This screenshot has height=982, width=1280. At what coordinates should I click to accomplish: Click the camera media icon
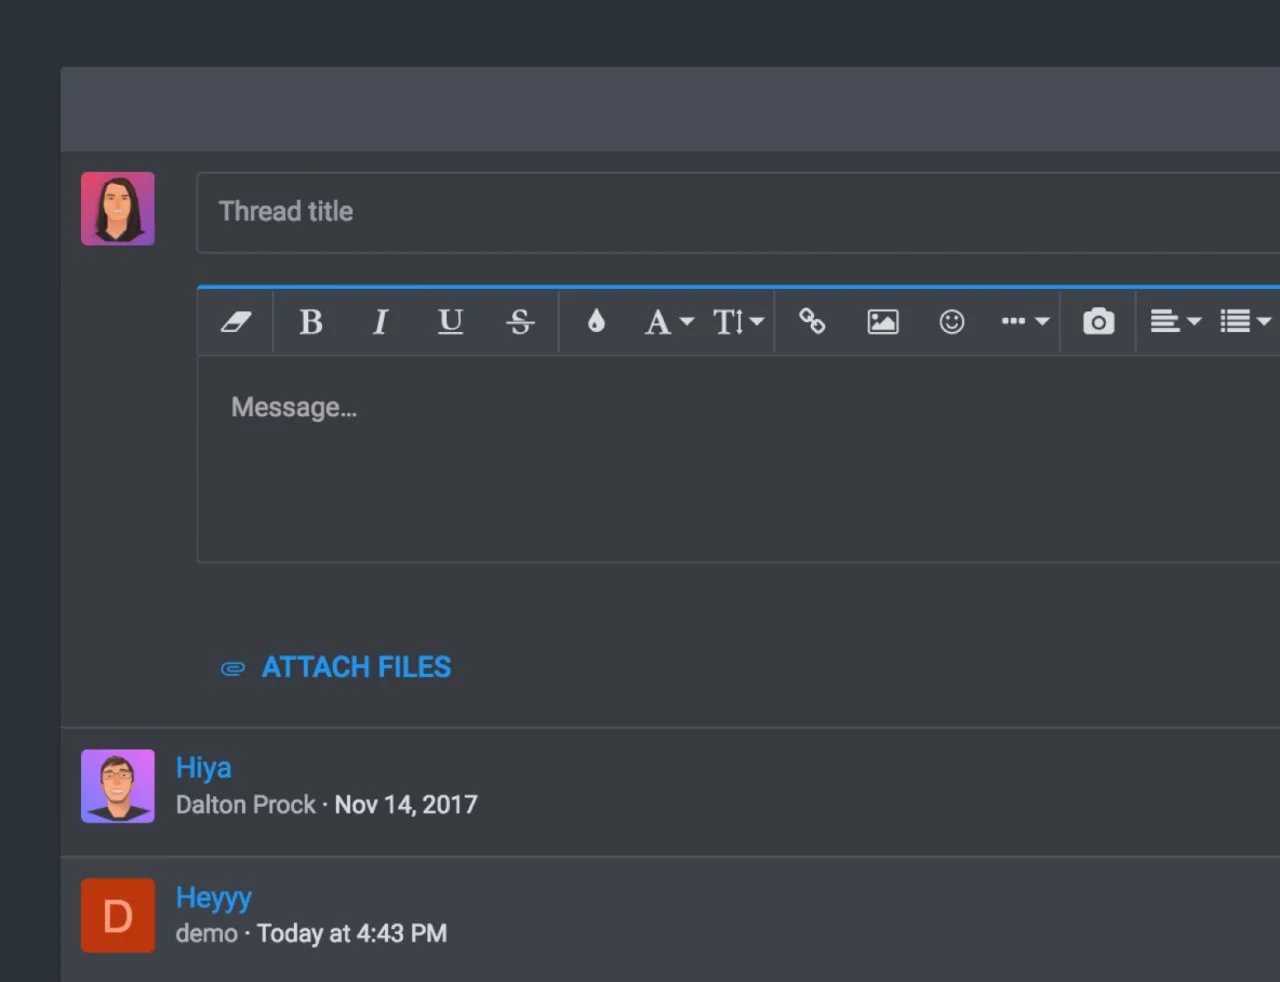point(1098,322)
